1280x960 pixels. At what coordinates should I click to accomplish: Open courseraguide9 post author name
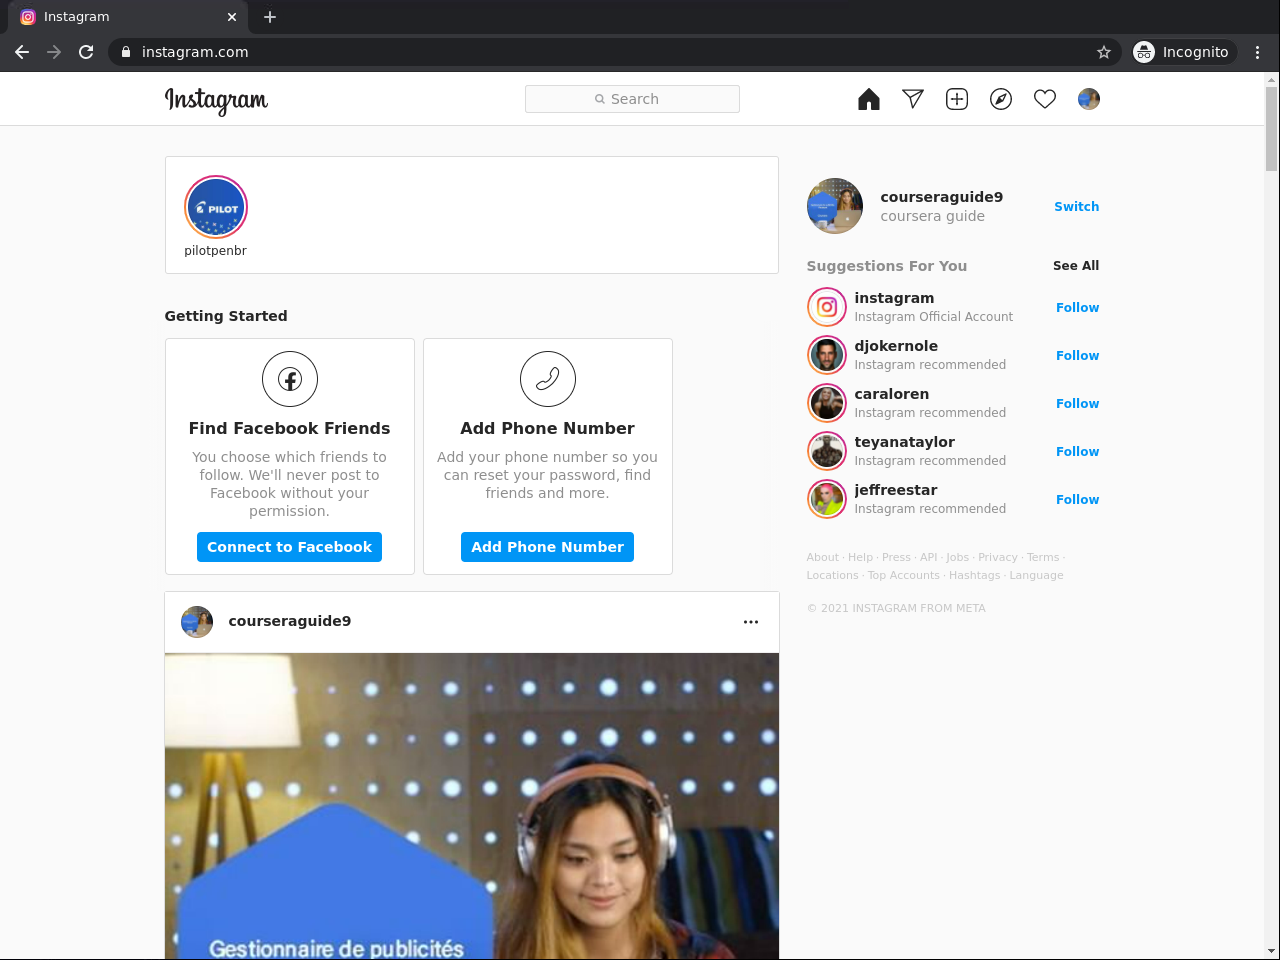(290, 621)
